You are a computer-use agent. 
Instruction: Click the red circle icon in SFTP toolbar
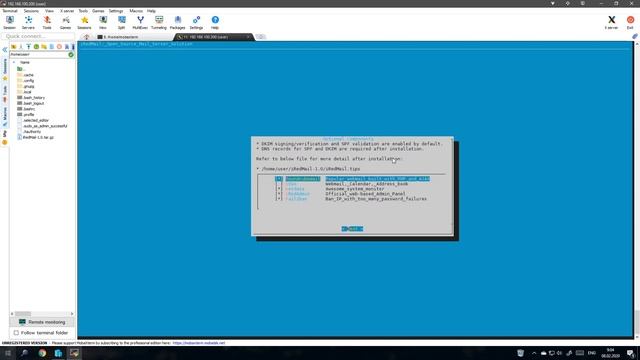(x=59, y=47)
